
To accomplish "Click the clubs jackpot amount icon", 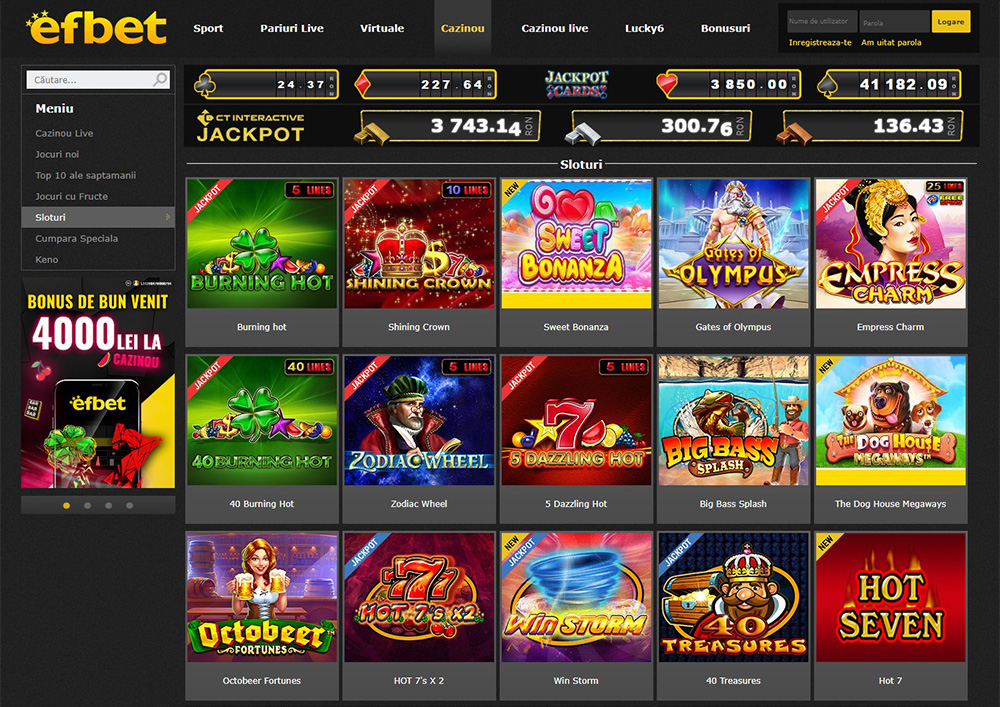I will coord(204,85).
